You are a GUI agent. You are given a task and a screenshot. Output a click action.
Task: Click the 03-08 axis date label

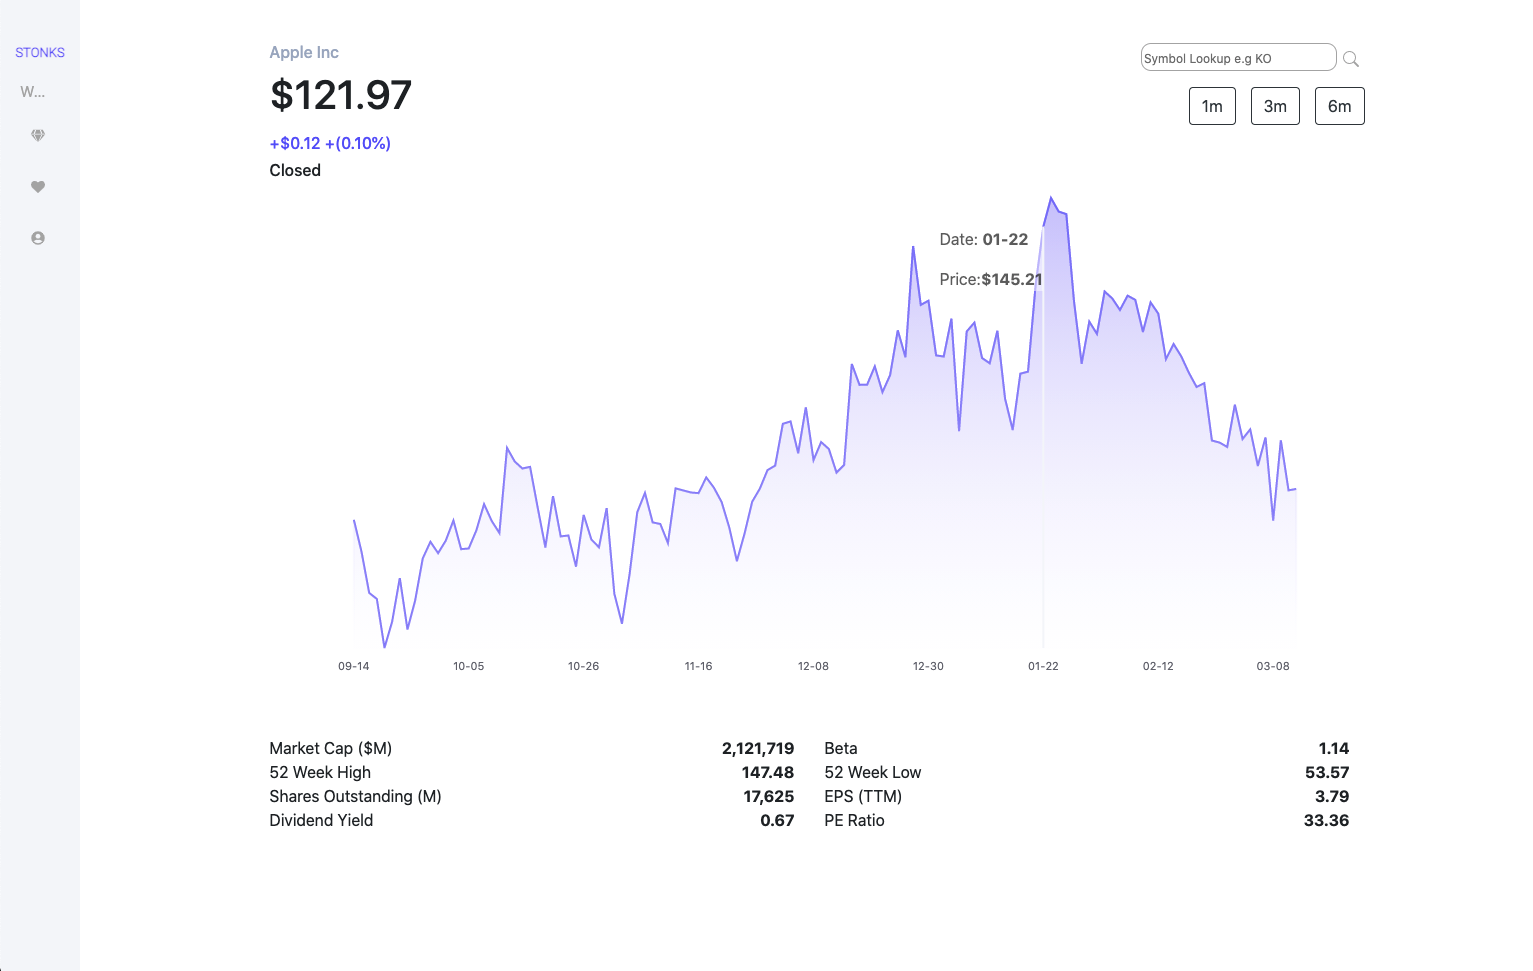pos(1273,666)
